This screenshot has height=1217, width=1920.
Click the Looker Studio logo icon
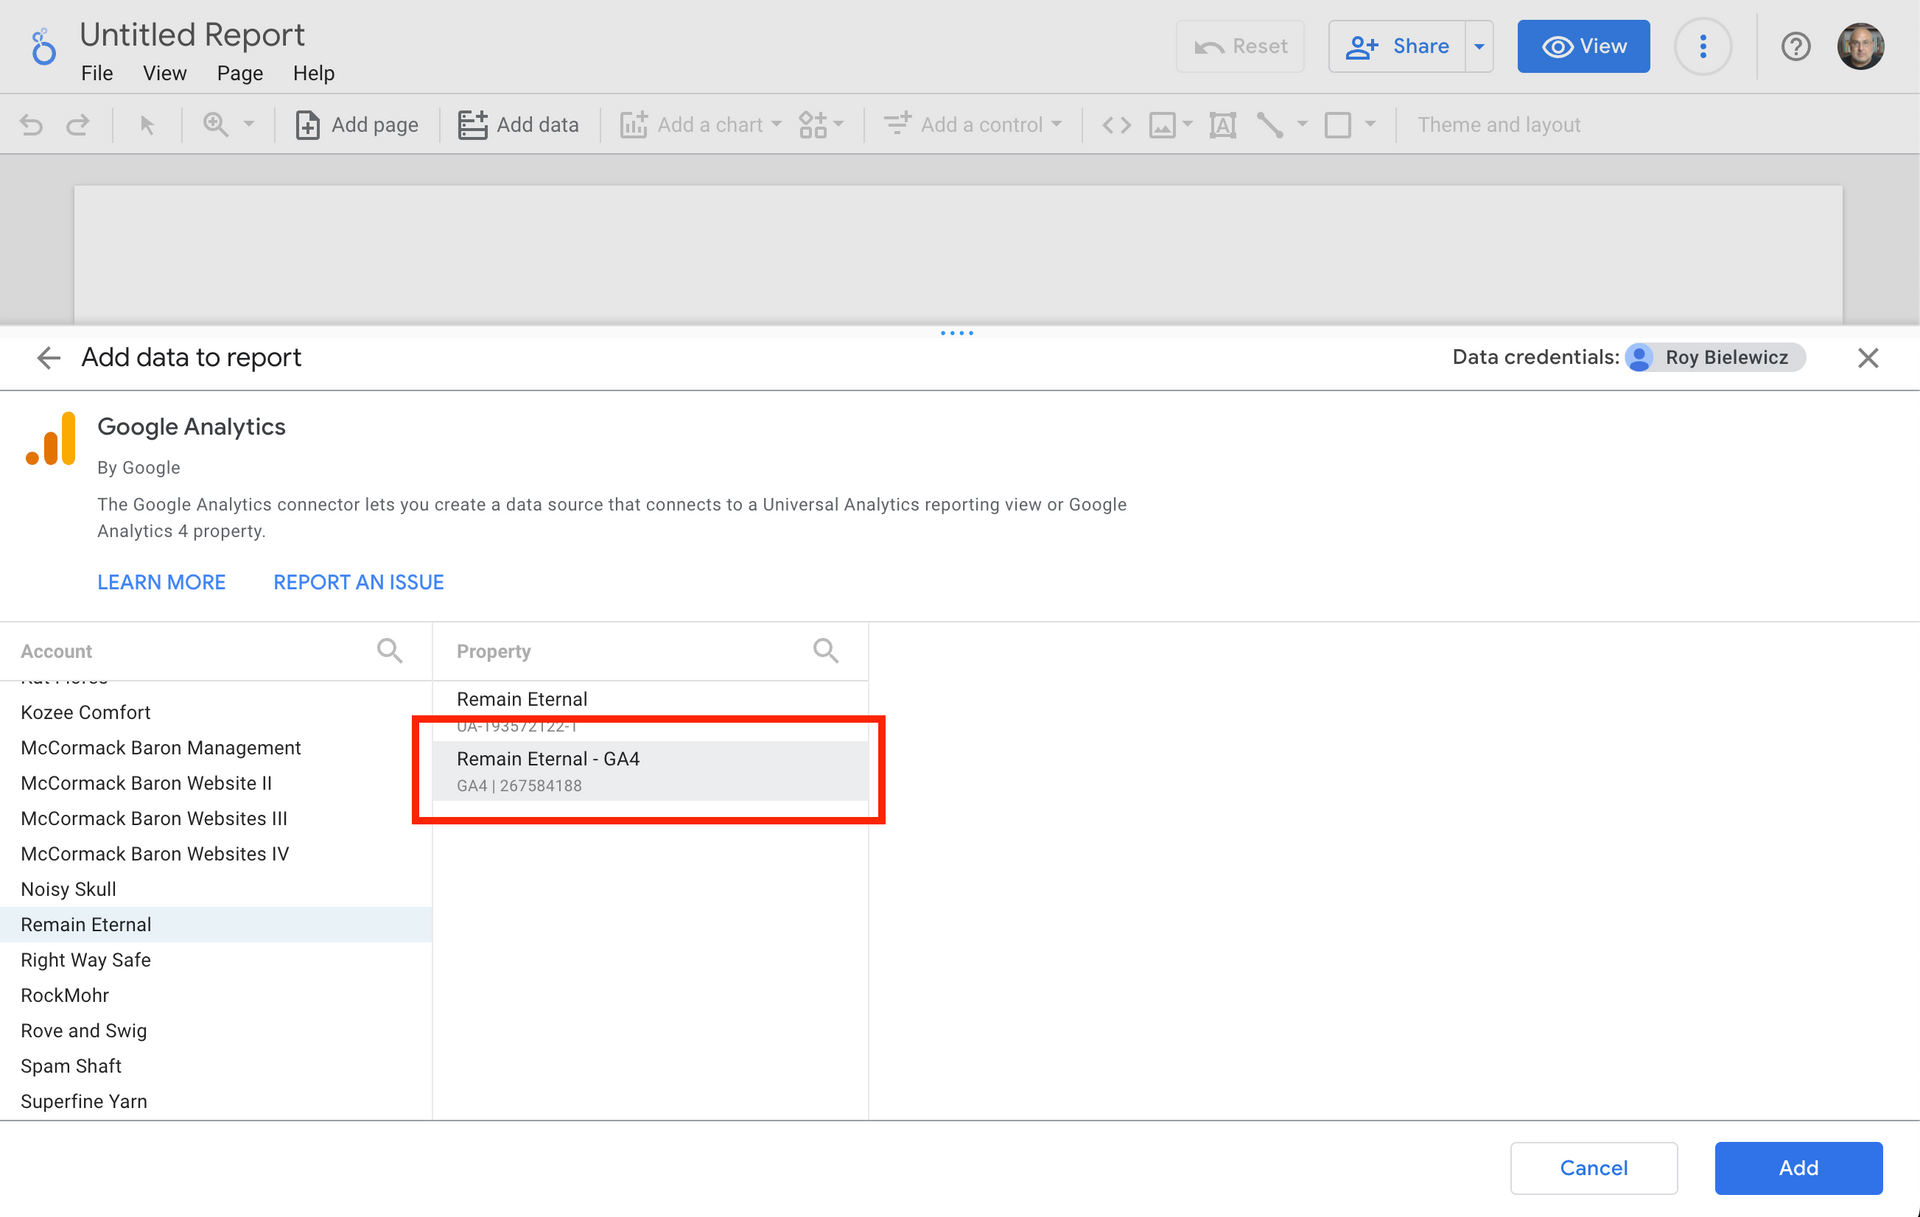tap(43, 47)
